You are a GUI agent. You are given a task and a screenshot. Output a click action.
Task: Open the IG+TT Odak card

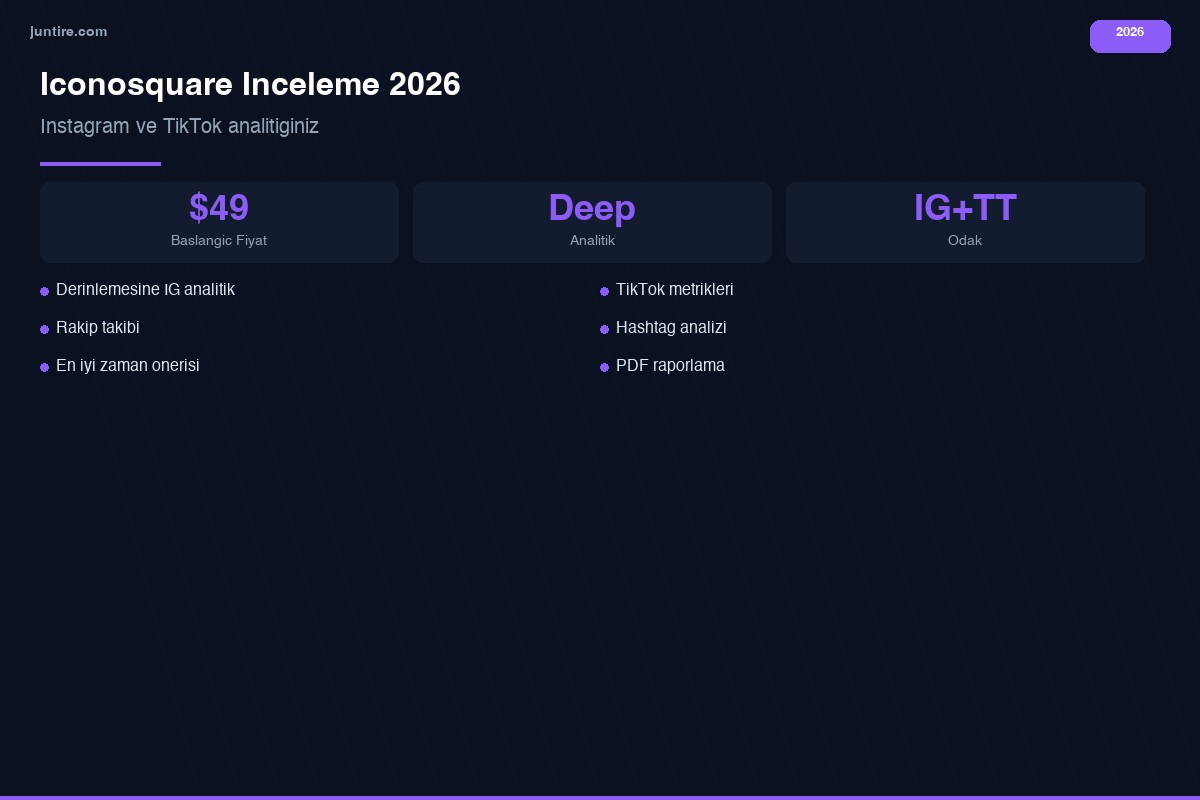coord(965,222)
